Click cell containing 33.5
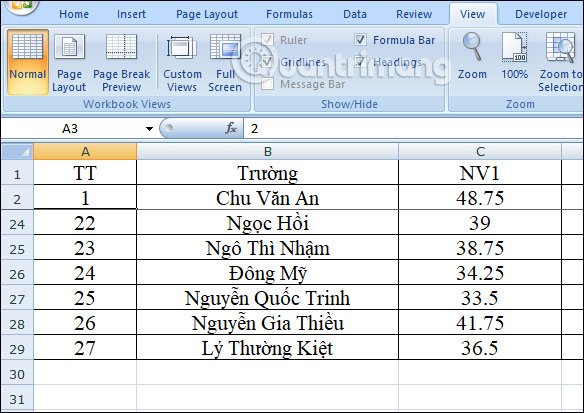Screen dimensions: 584x413 (480, 298)
